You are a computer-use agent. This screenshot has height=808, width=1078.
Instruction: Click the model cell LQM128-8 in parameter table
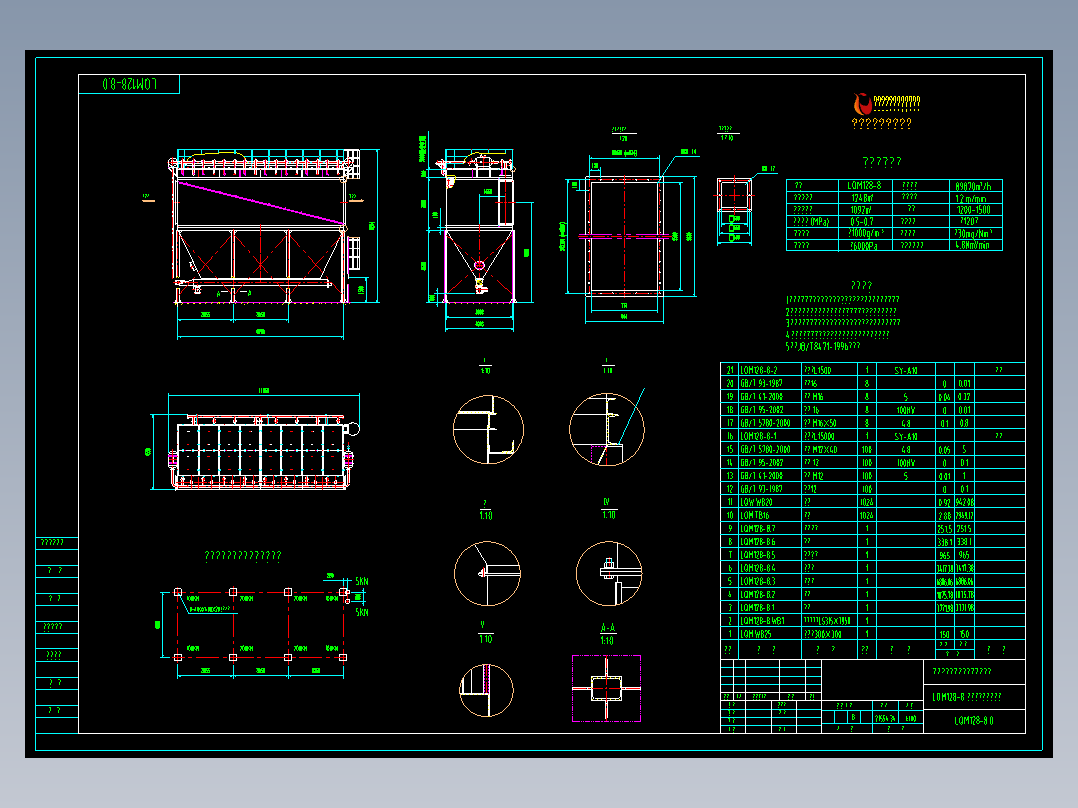tap(866, 186)
